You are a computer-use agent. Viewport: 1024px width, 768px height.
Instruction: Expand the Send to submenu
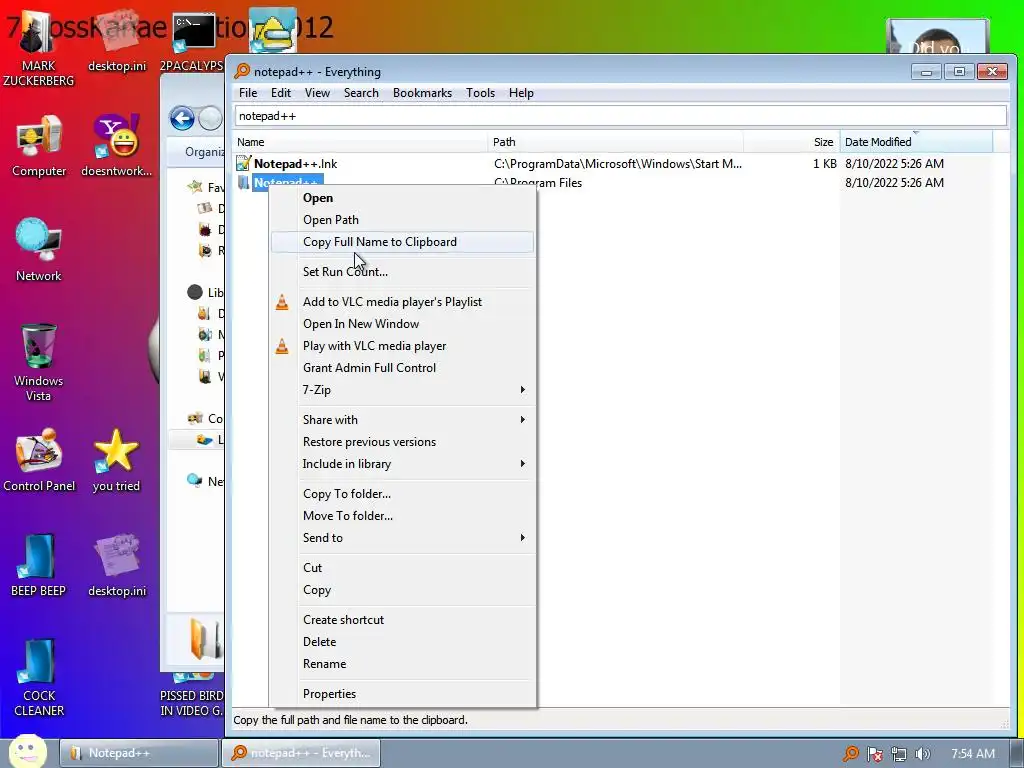414,537
